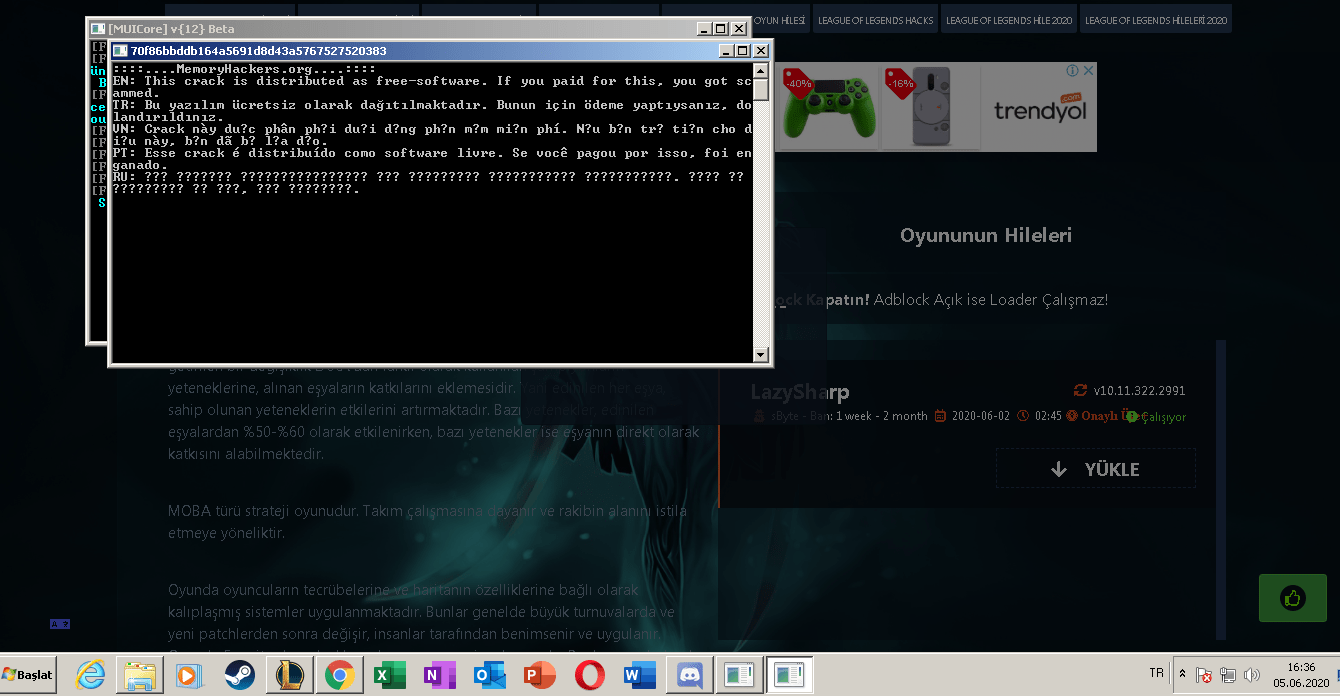
Task: Click the version v10.11.322.2991 text
Action: tap(1139, 390)
